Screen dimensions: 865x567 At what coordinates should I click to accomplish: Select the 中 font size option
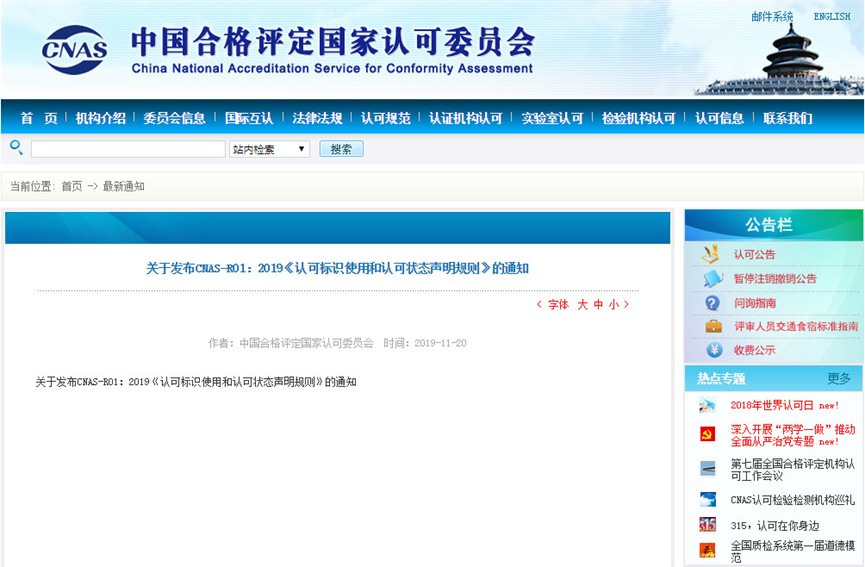[598, 305]
